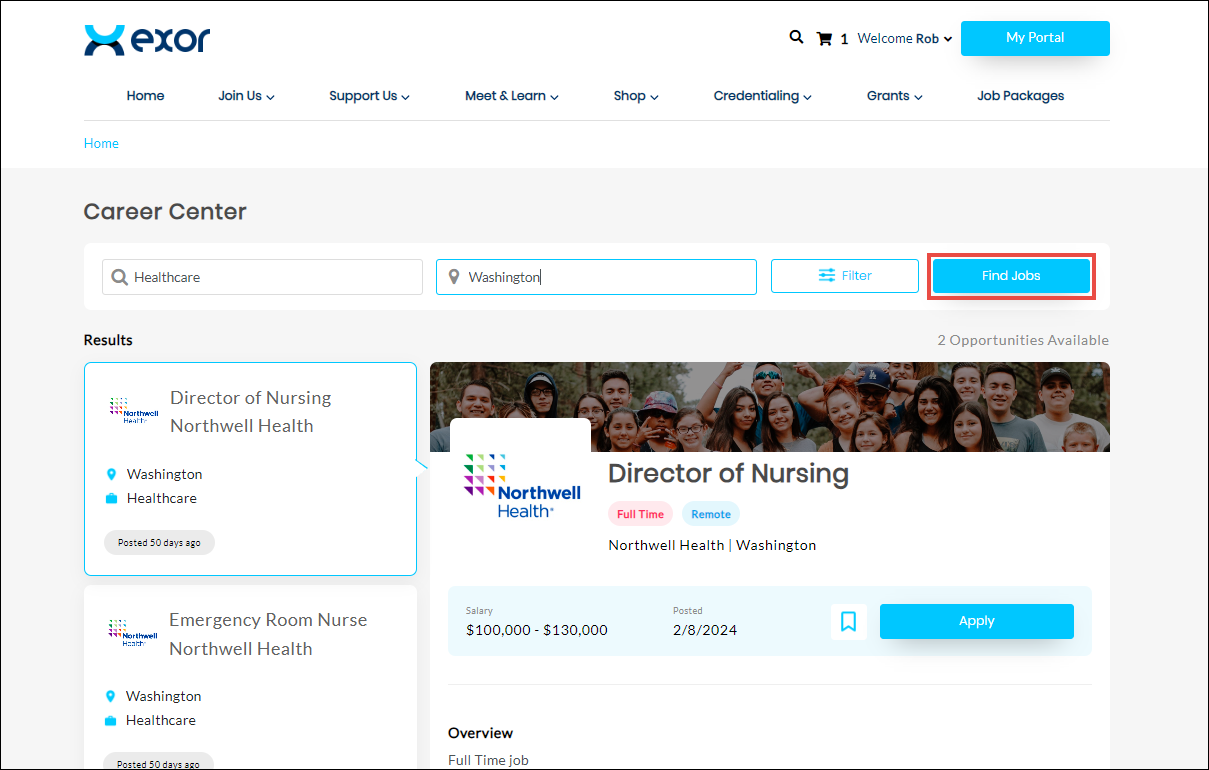Viewport: 1209px width, 770px height.
Task: Bookmark the Director of Nursing job
Action: (848, 621)
